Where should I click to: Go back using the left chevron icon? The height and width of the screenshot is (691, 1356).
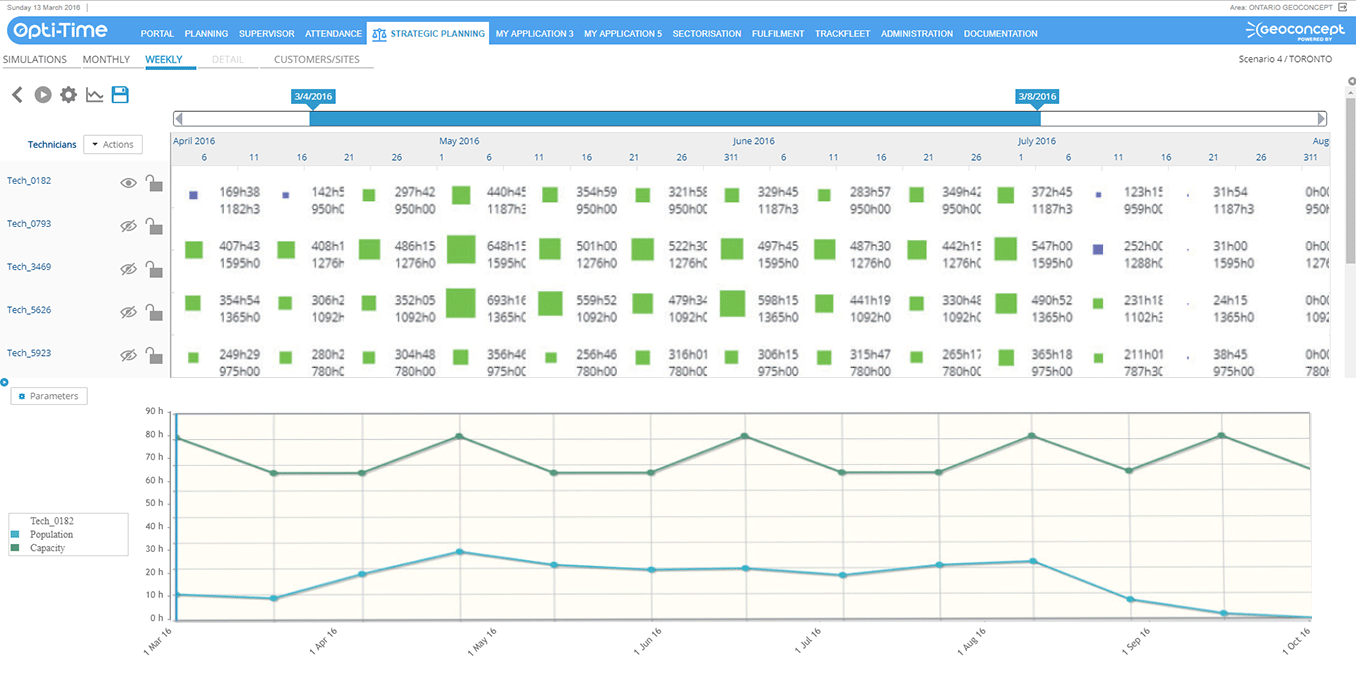(16, 94)
